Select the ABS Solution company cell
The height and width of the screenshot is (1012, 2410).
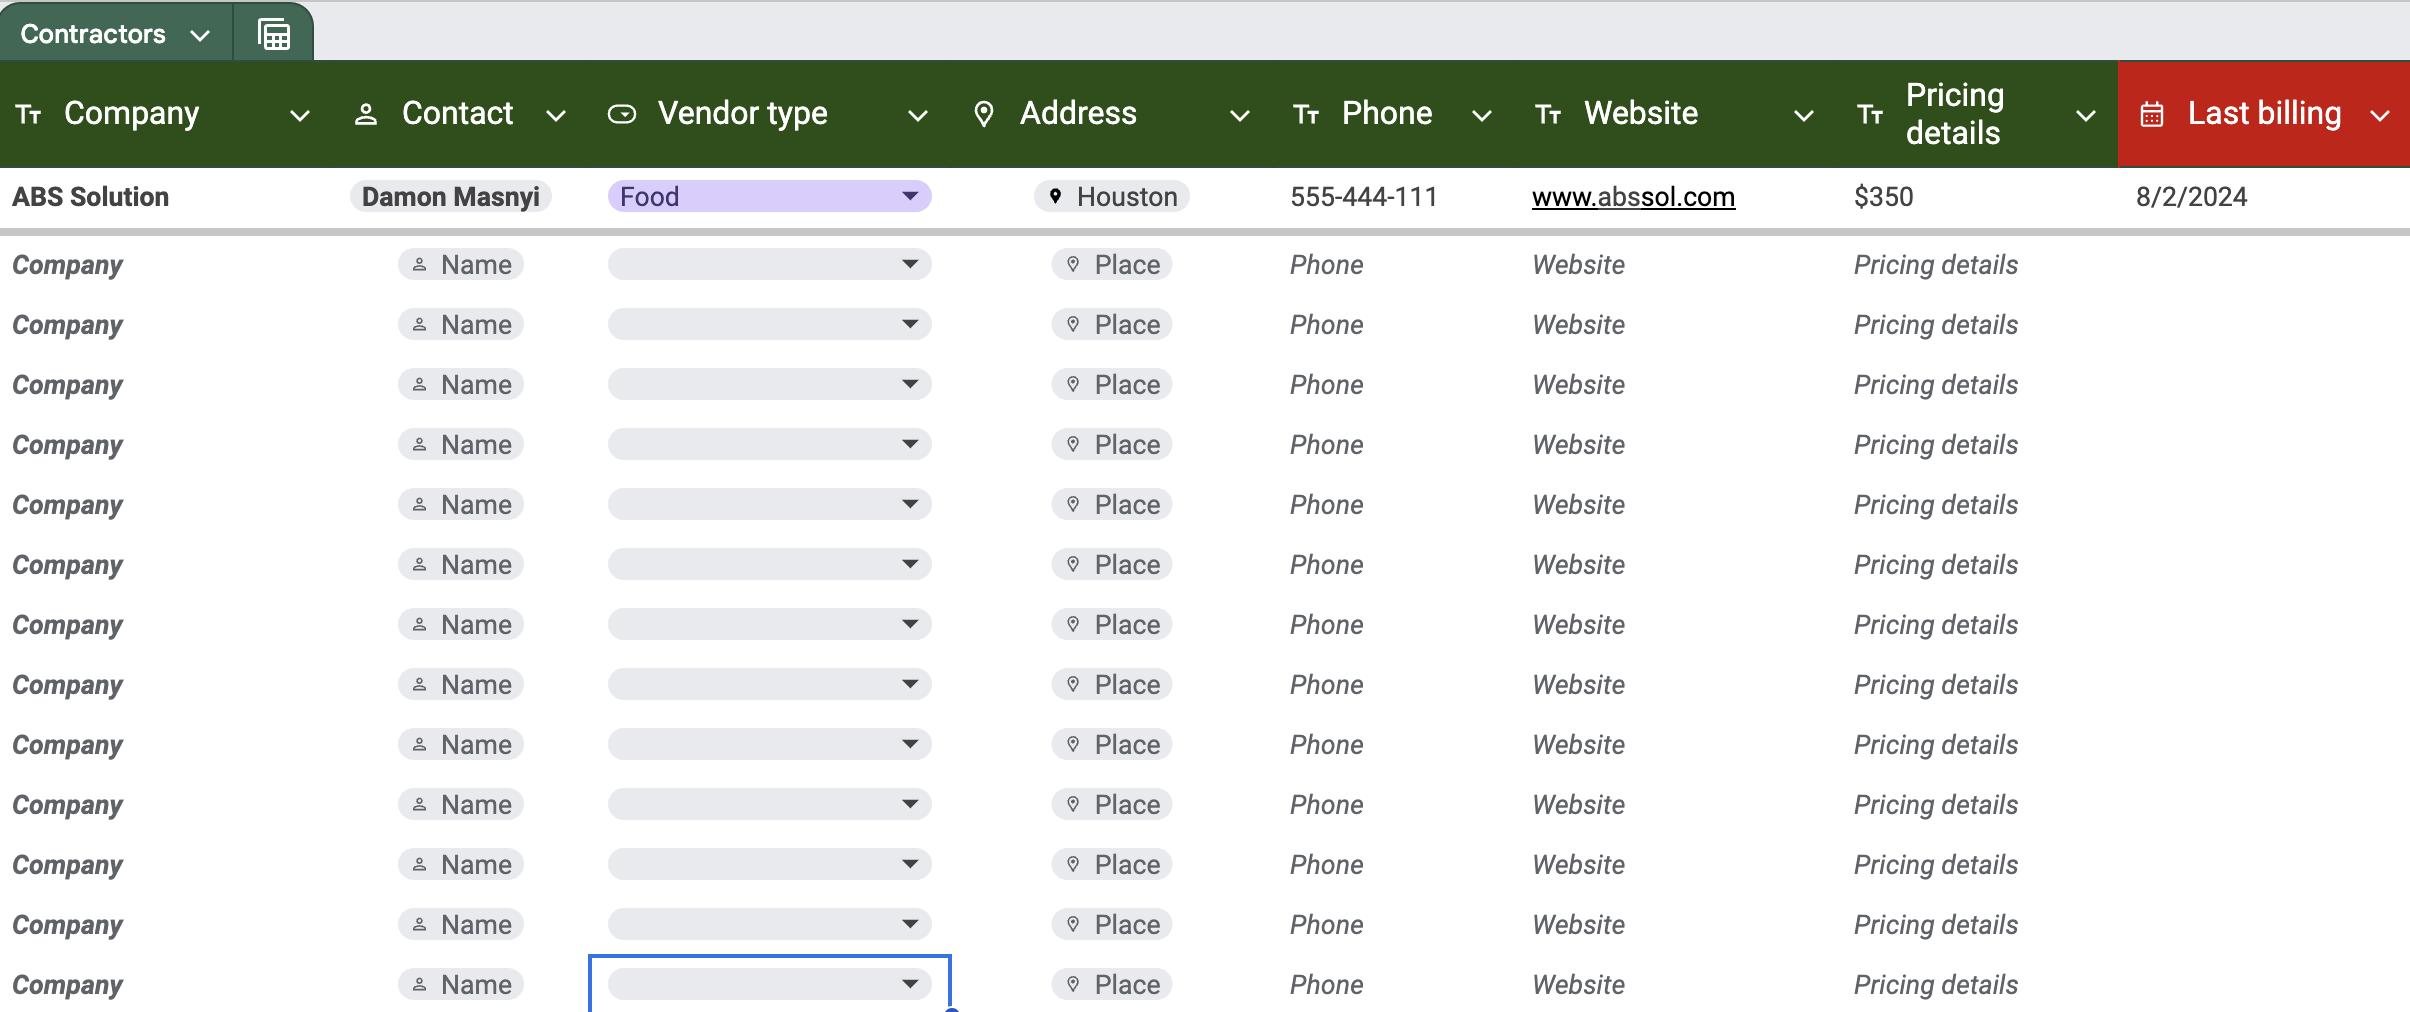point(91,197)
